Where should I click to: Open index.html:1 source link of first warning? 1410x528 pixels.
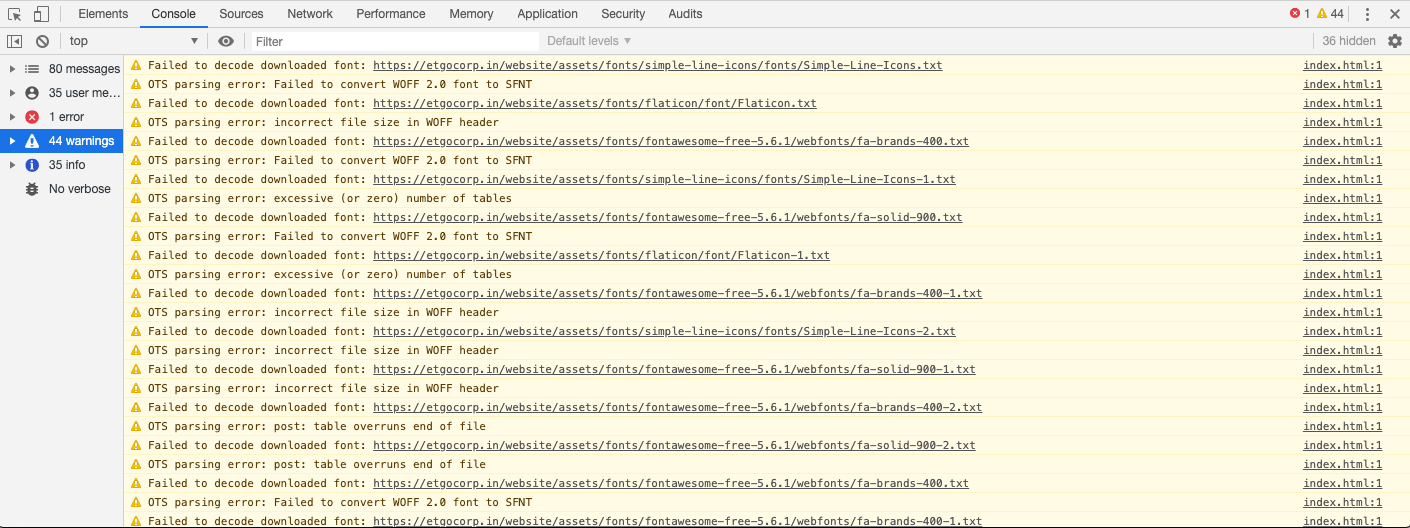1342,65
